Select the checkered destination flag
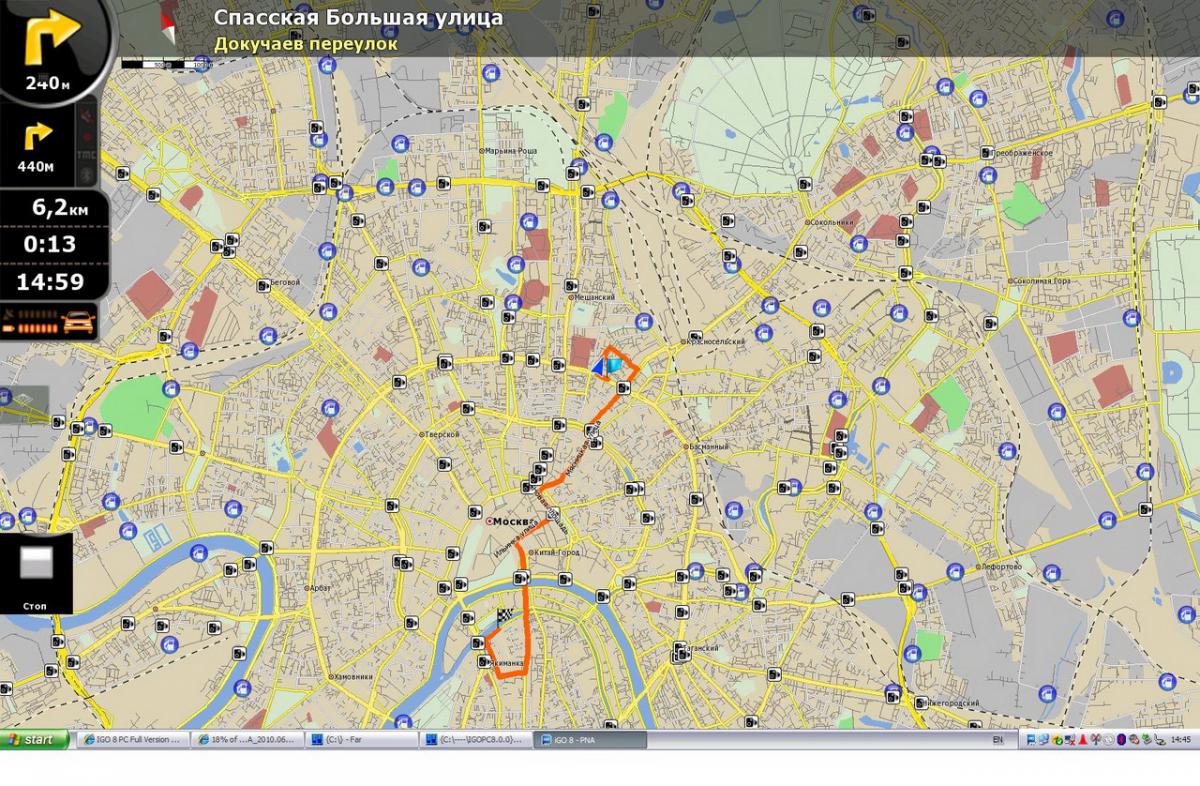Screen dimensions: 1200x786 (504, 617)
